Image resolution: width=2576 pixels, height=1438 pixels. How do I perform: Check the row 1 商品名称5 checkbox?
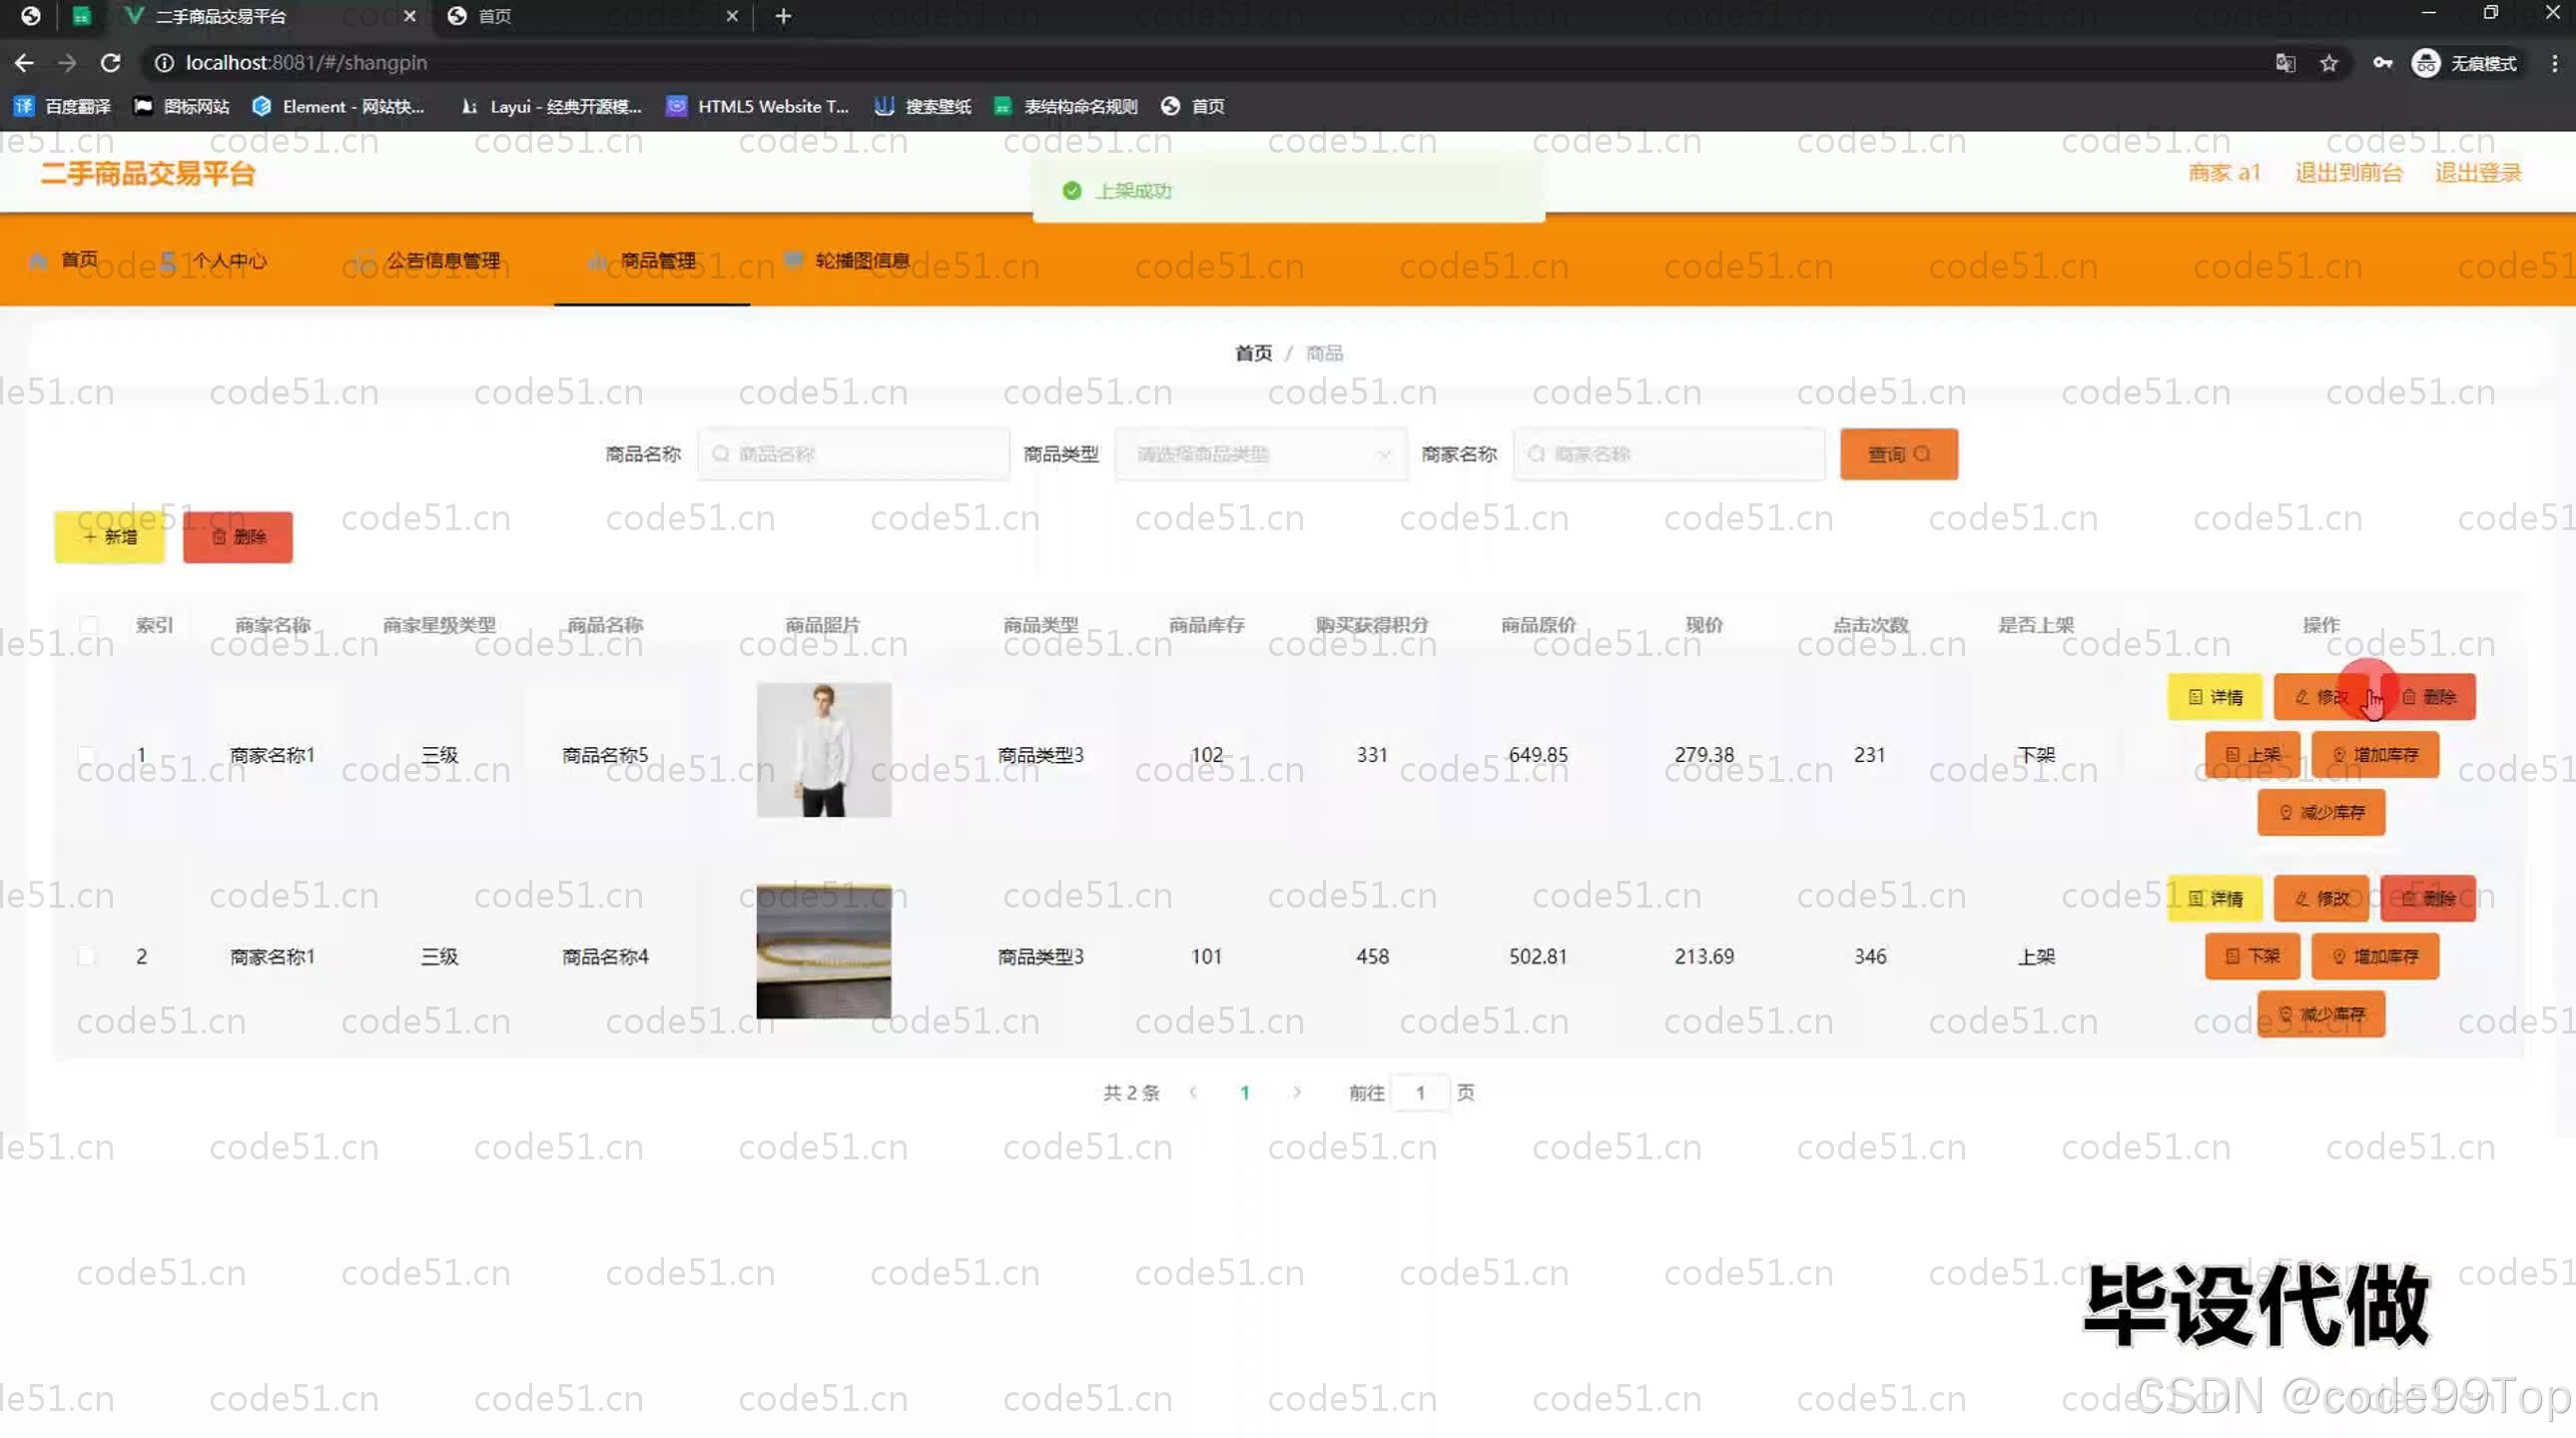(88, 755)
